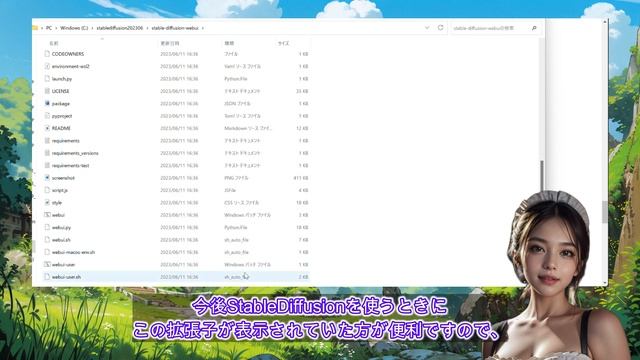
Task: Select the webui.sh file name
Action: pyautogui.click(x=61, y=240)
